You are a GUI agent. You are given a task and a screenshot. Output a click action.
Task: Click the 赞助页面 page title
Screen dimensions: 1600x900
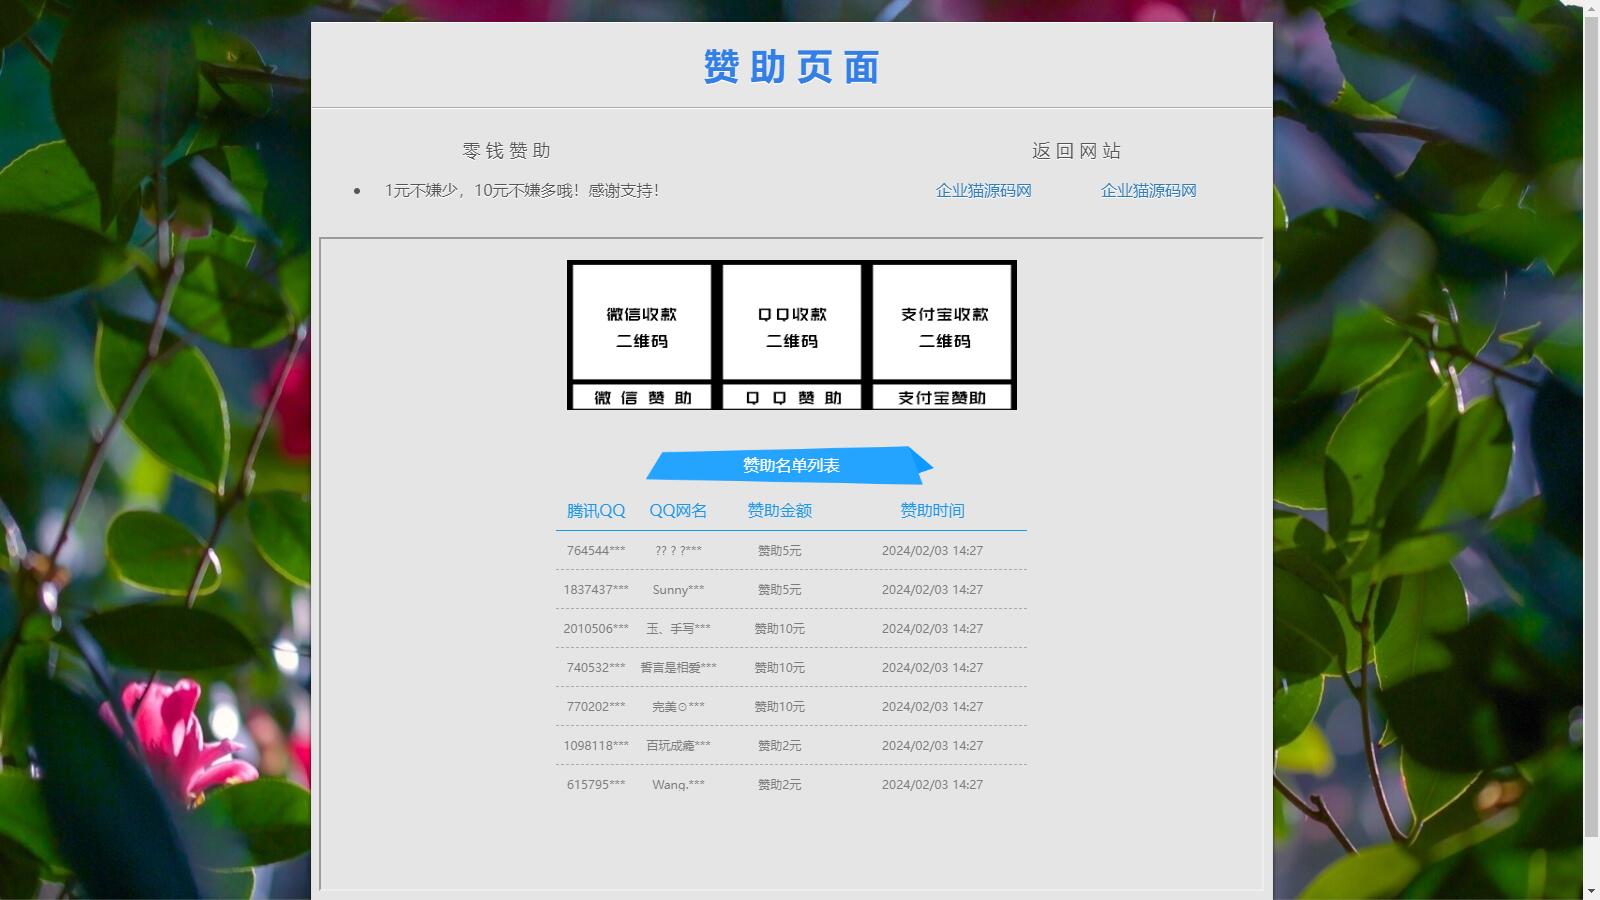791,67
